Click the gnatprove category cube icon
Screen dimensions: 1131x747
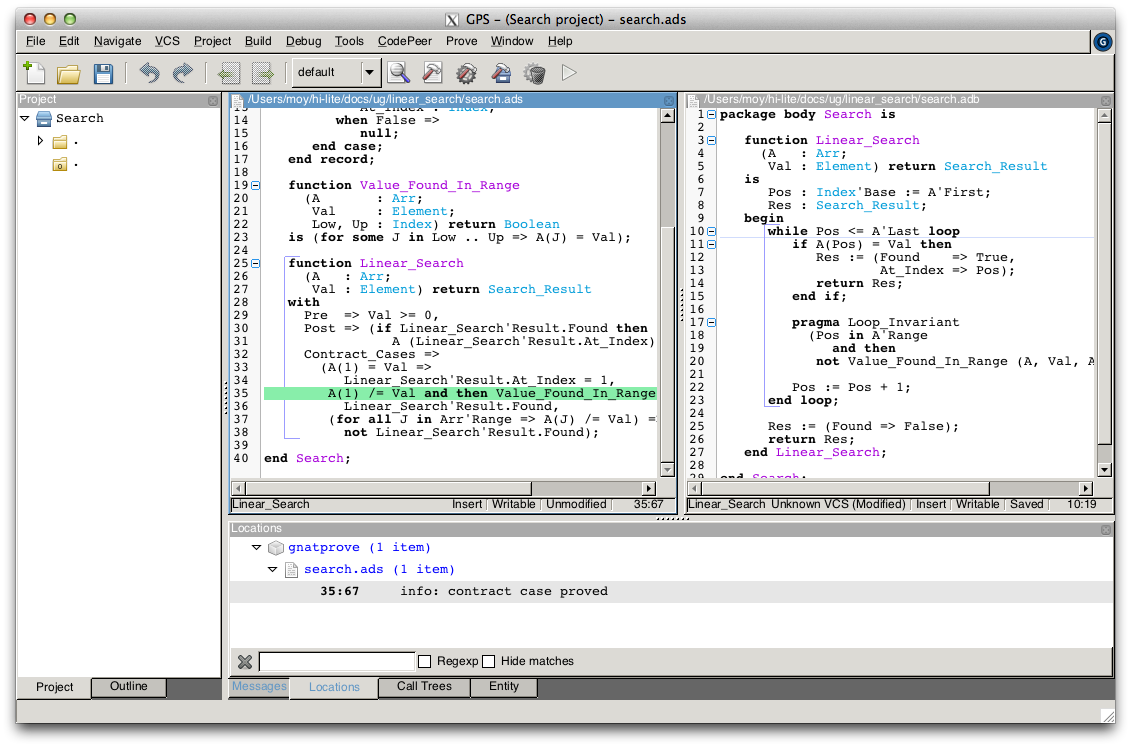(x=276, y=548)
